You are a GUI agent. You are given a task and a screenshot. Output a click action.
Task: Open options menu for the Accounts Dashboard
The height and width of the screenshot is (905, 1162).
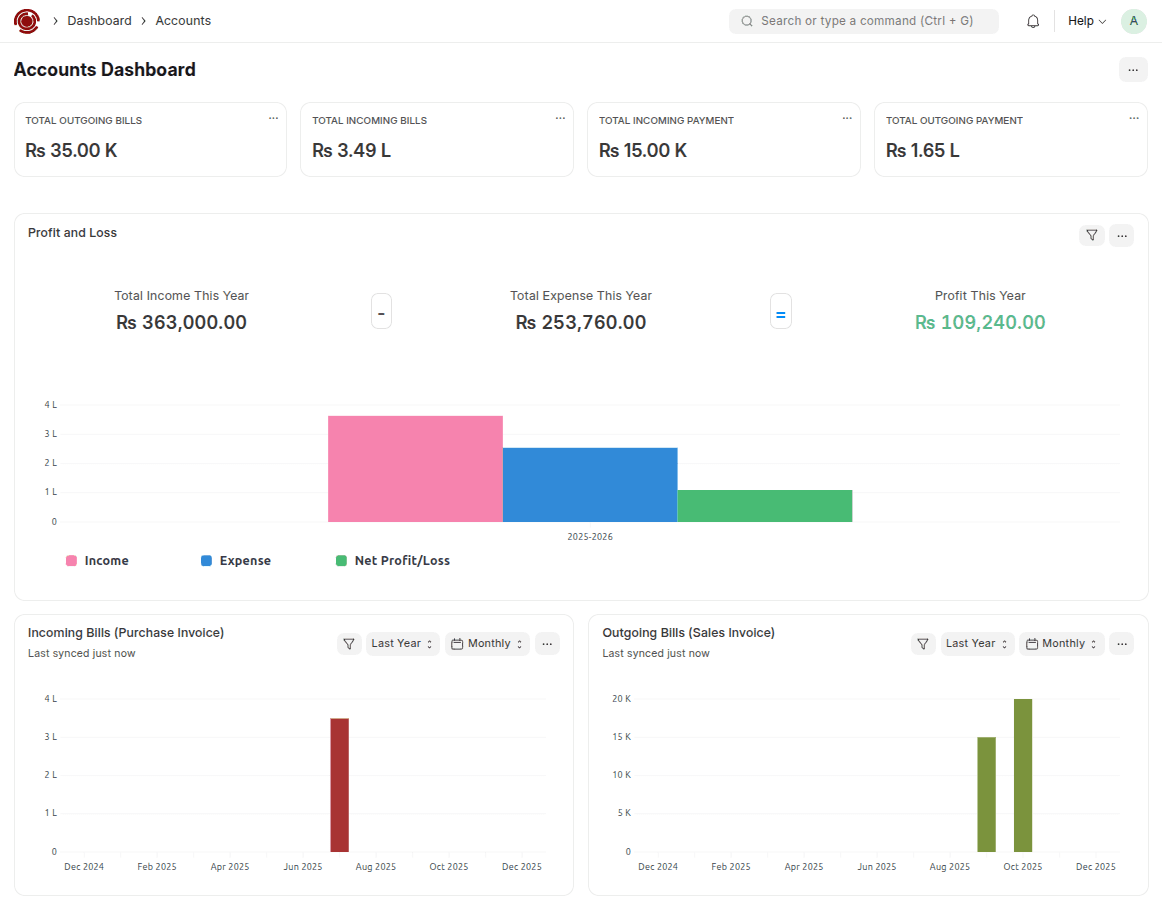(x=1133, y=69)
